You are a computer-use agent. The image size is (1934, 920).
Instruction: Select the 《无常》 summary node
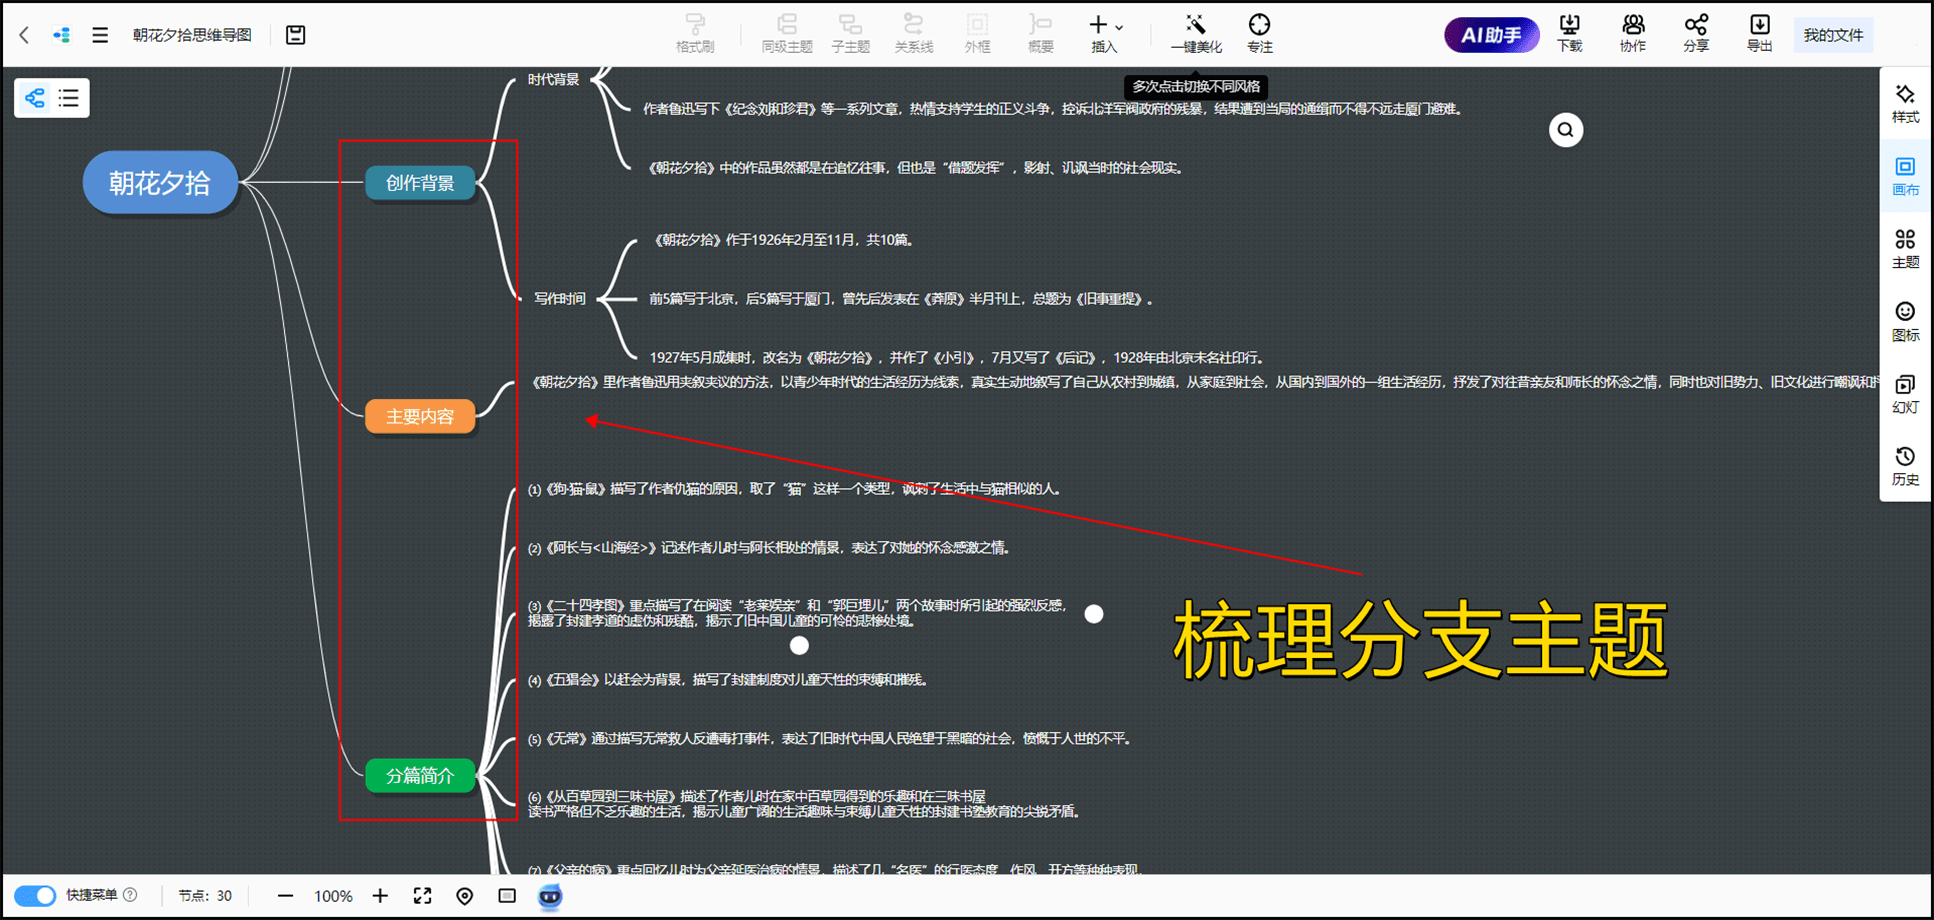(x=830, y=739)
